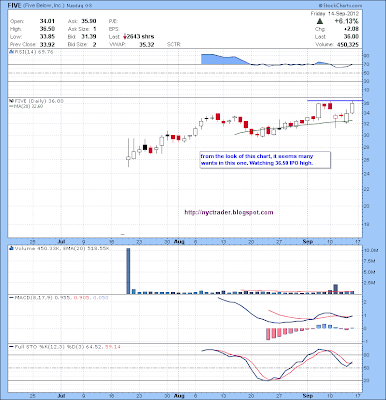Click the FIVE (Daily) 36.00 label

pos(38,101)
